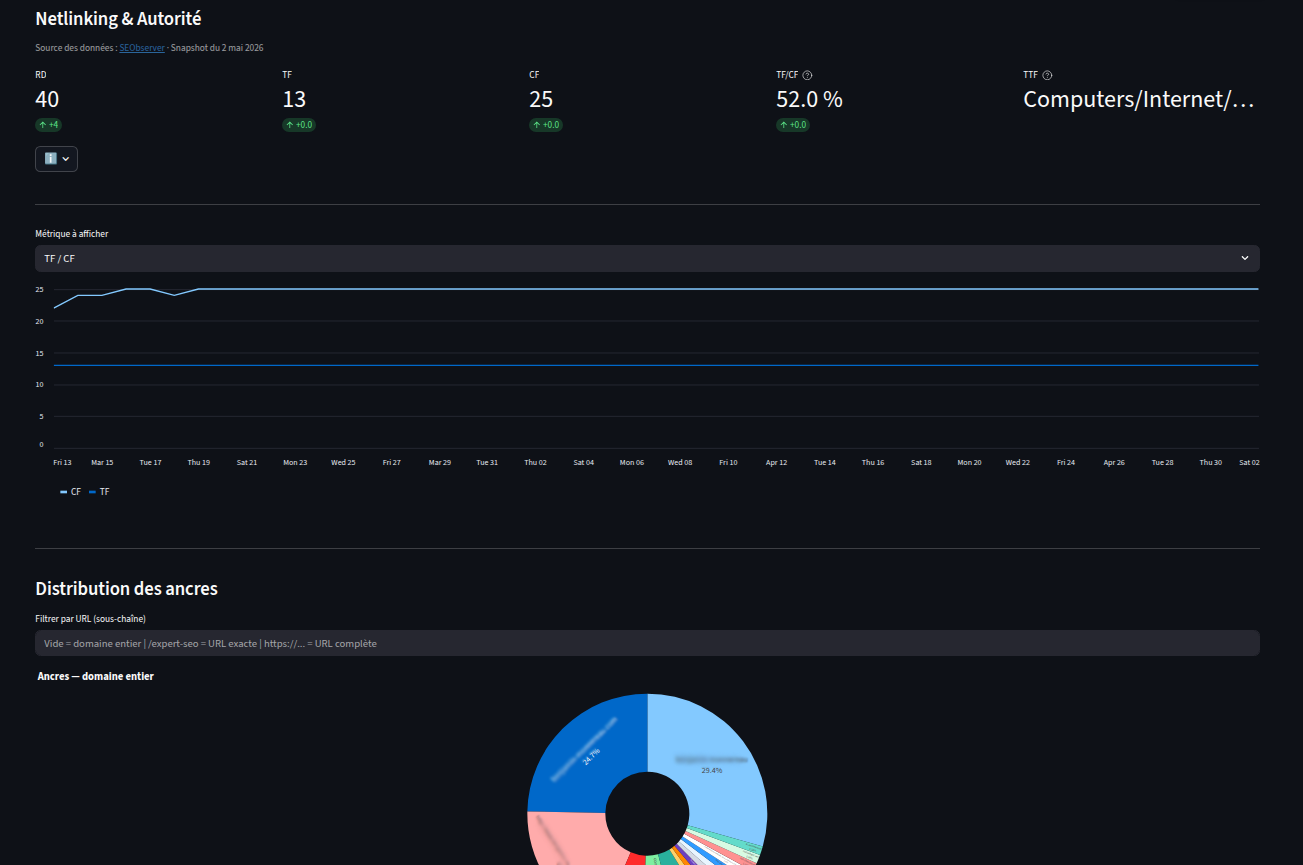The width and height of the screenshot is (1303, 865).
Task: Click the 'Snapshot du 2 mai 2026' text
Action: [x=217, y=47]
